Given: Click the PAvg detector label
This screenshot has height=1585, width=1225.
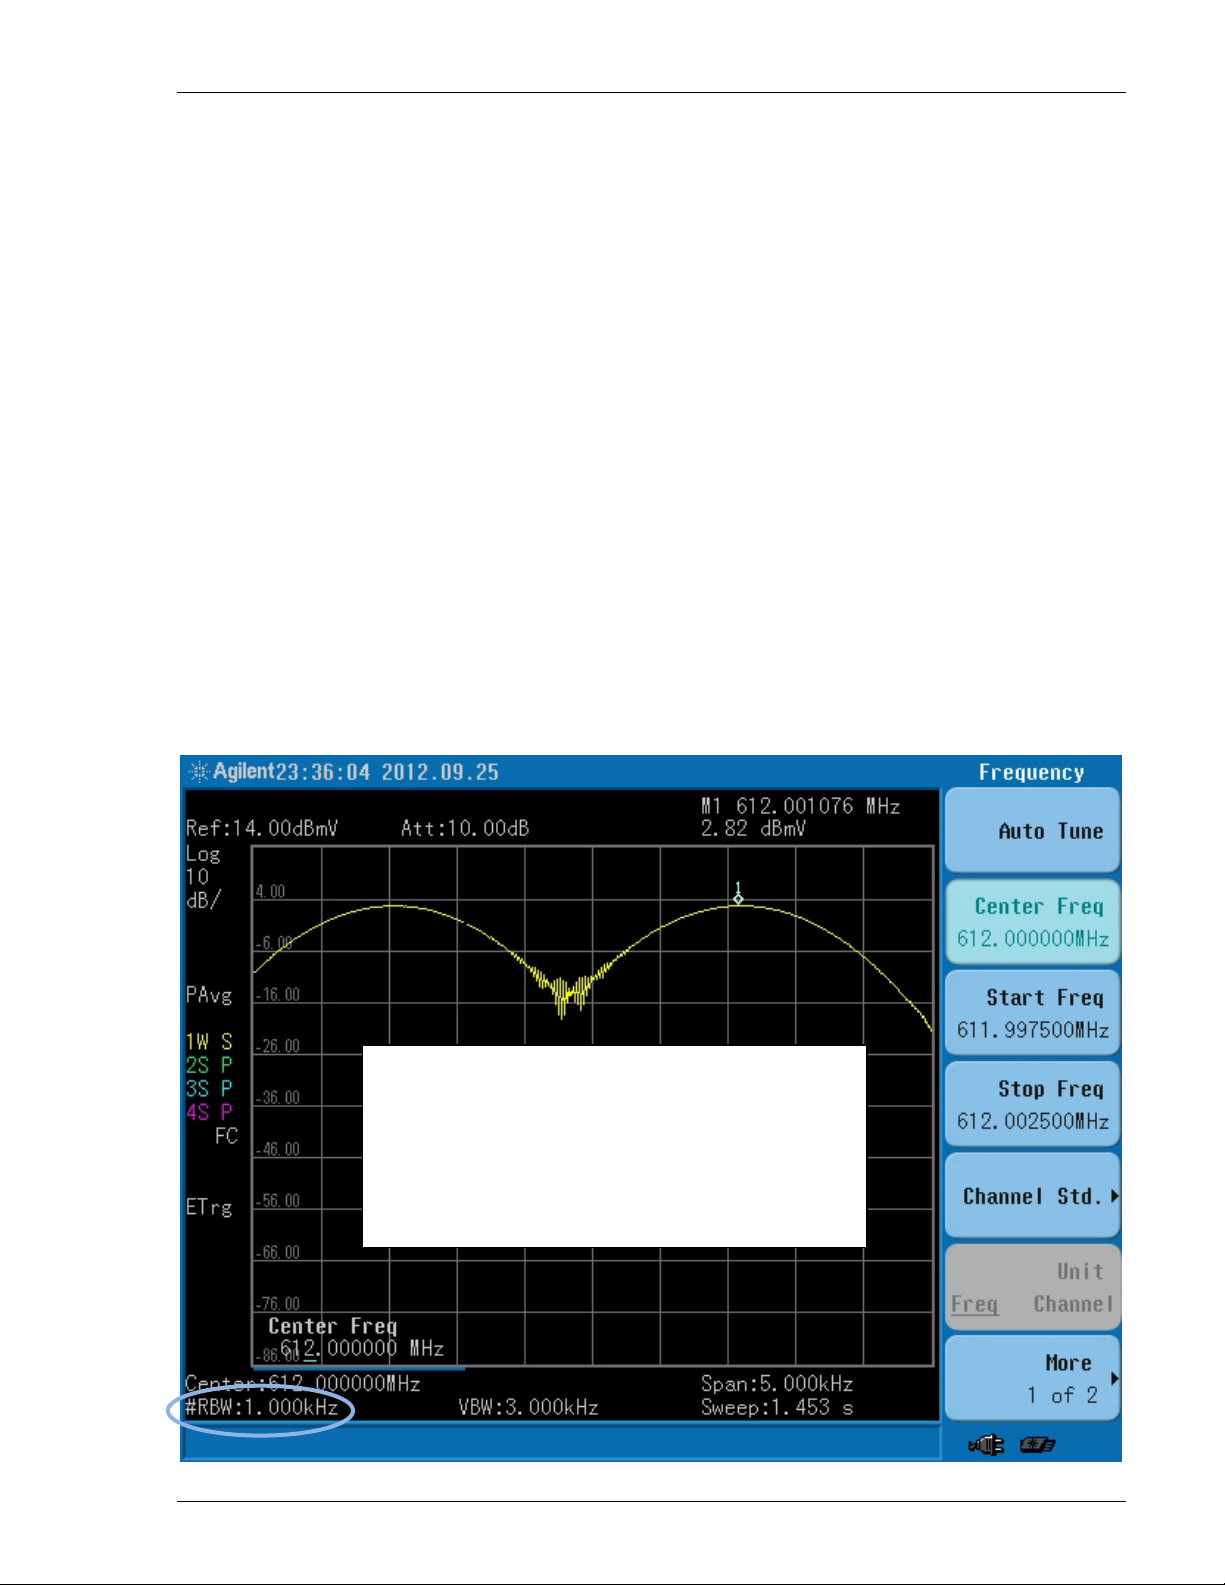Looking at the screenshot, I should (209, 995).
